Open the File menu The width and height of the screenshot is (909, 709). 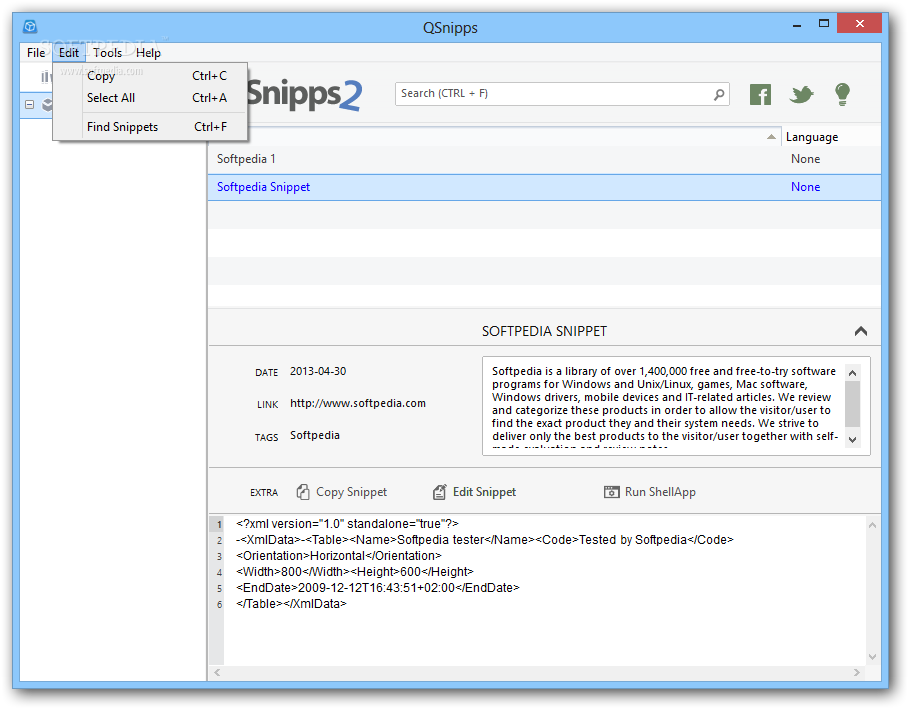pos(36,53)
